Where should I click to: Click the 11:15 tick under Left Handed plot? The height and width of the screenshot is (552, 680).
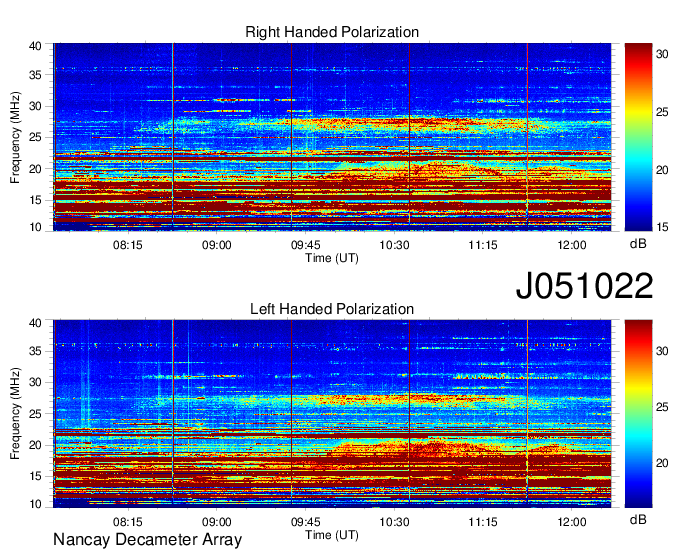pyautogui.click(x=483, y=522)
